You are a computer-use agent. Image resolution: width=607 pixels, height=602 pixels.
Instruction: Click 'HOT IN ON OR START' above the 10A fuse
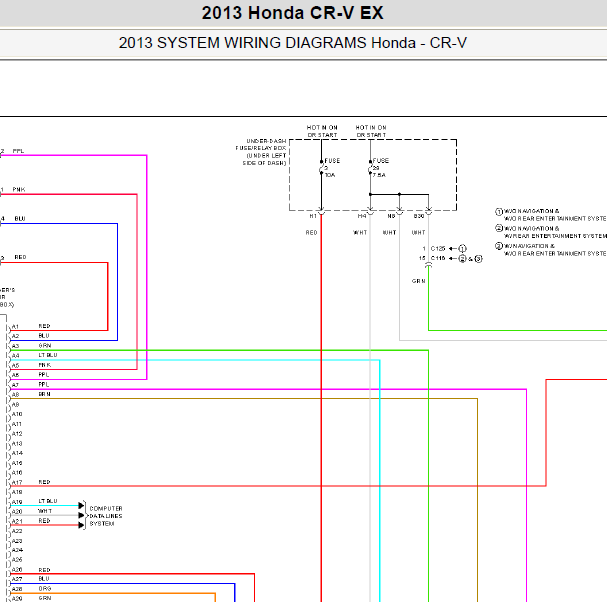coord(322,131)
